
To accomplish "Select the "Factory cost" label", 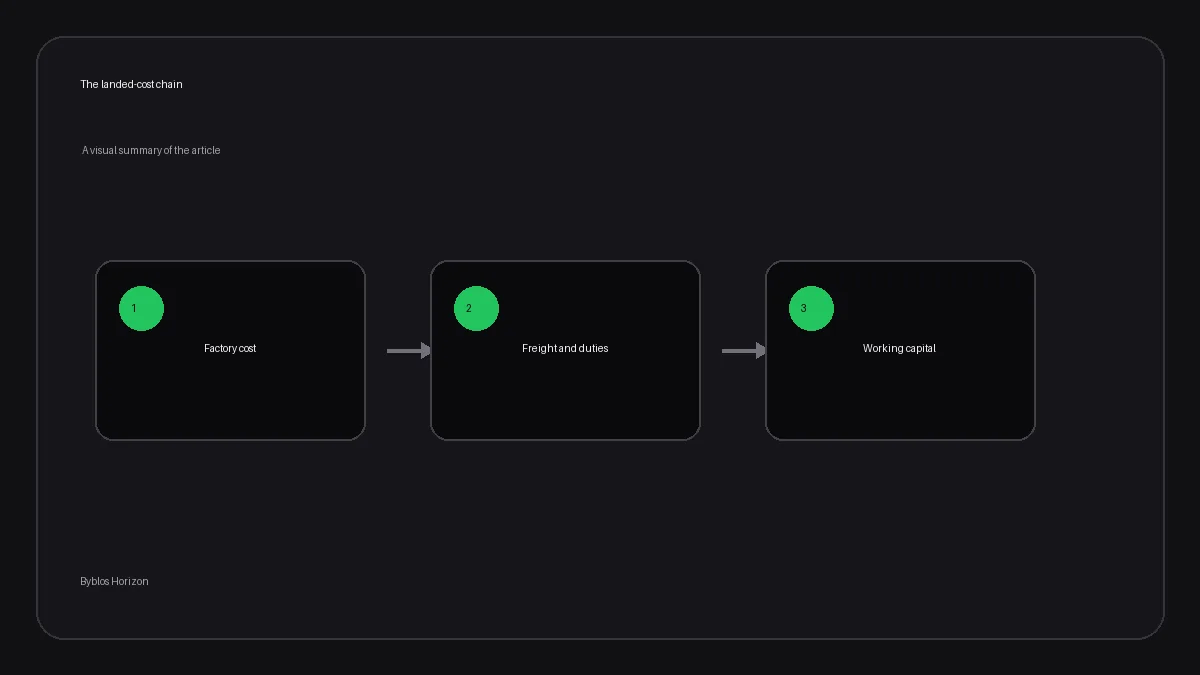I will [x=230, y=348].
